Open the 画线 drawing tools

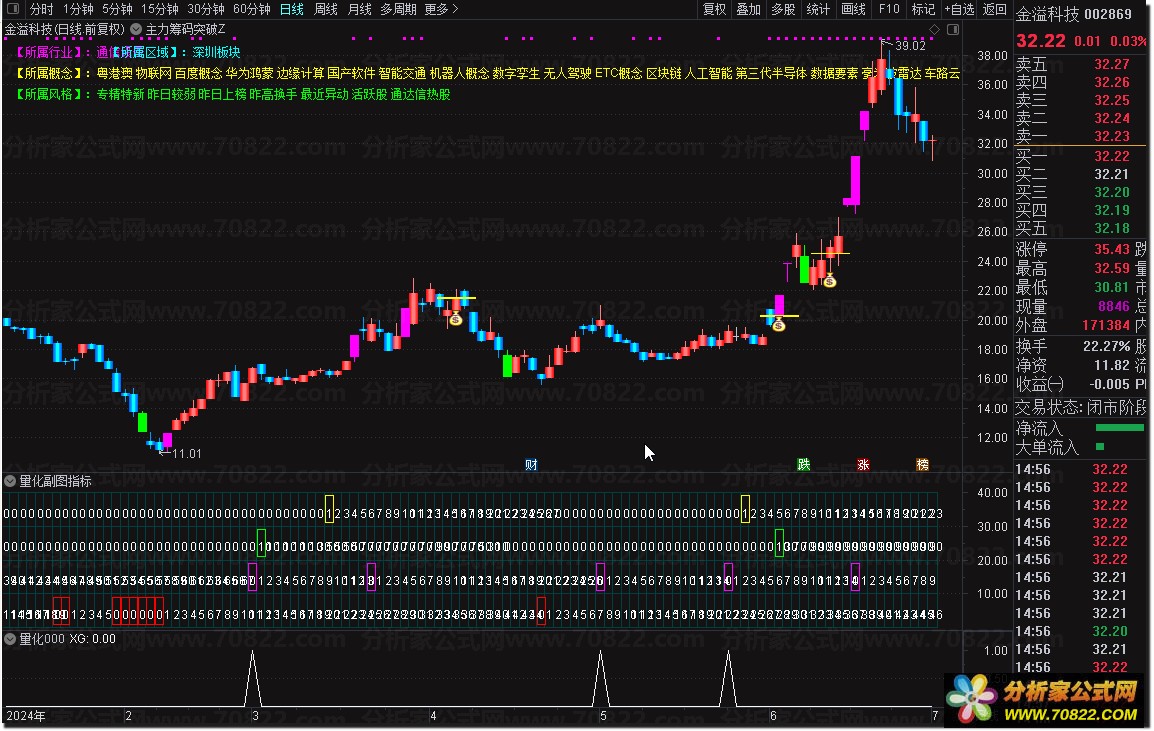(x=853, y=9)
